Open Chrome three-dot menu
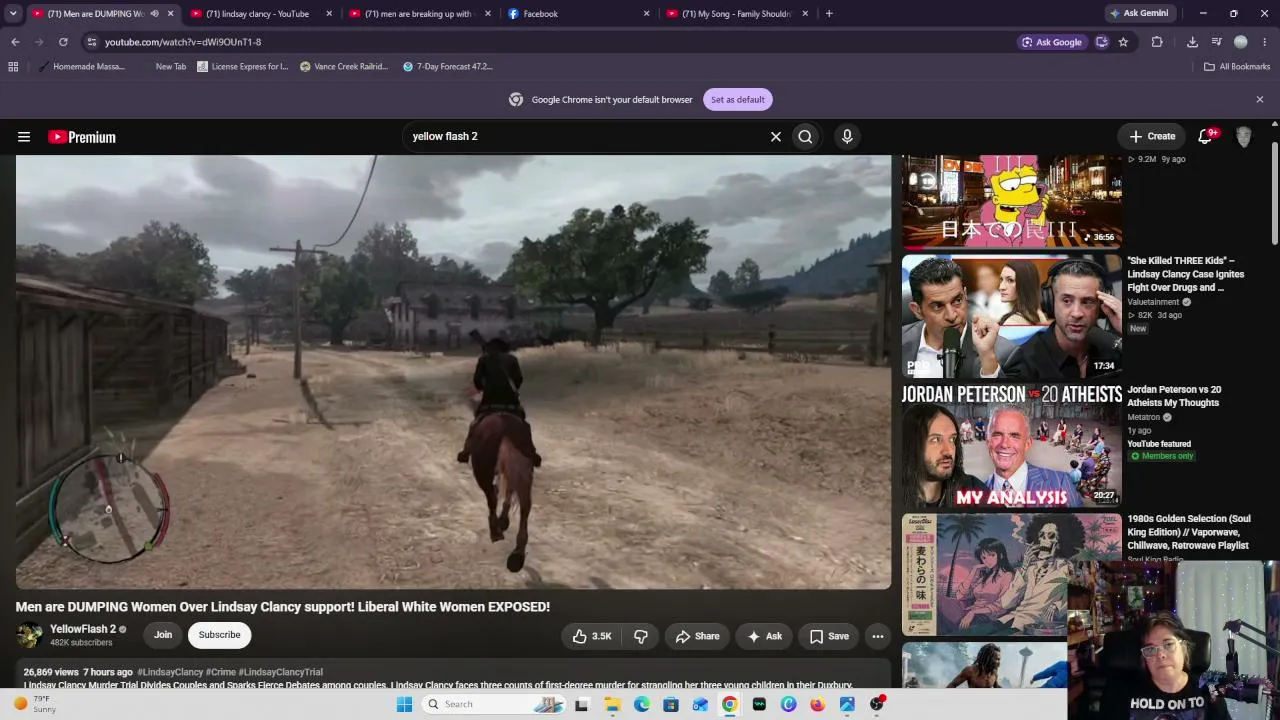Image resolution: width=1280 pixels, height=720 pixels. 1265,42
